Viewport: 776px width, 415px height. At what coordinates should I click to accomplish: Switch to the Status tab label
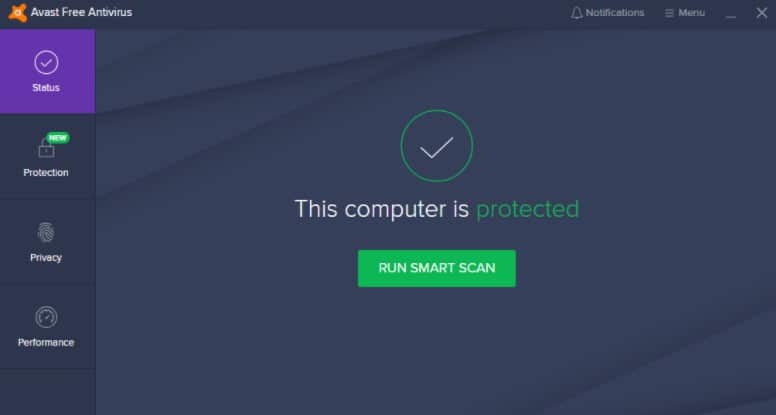pyautogui.click(x=46, y=88)
